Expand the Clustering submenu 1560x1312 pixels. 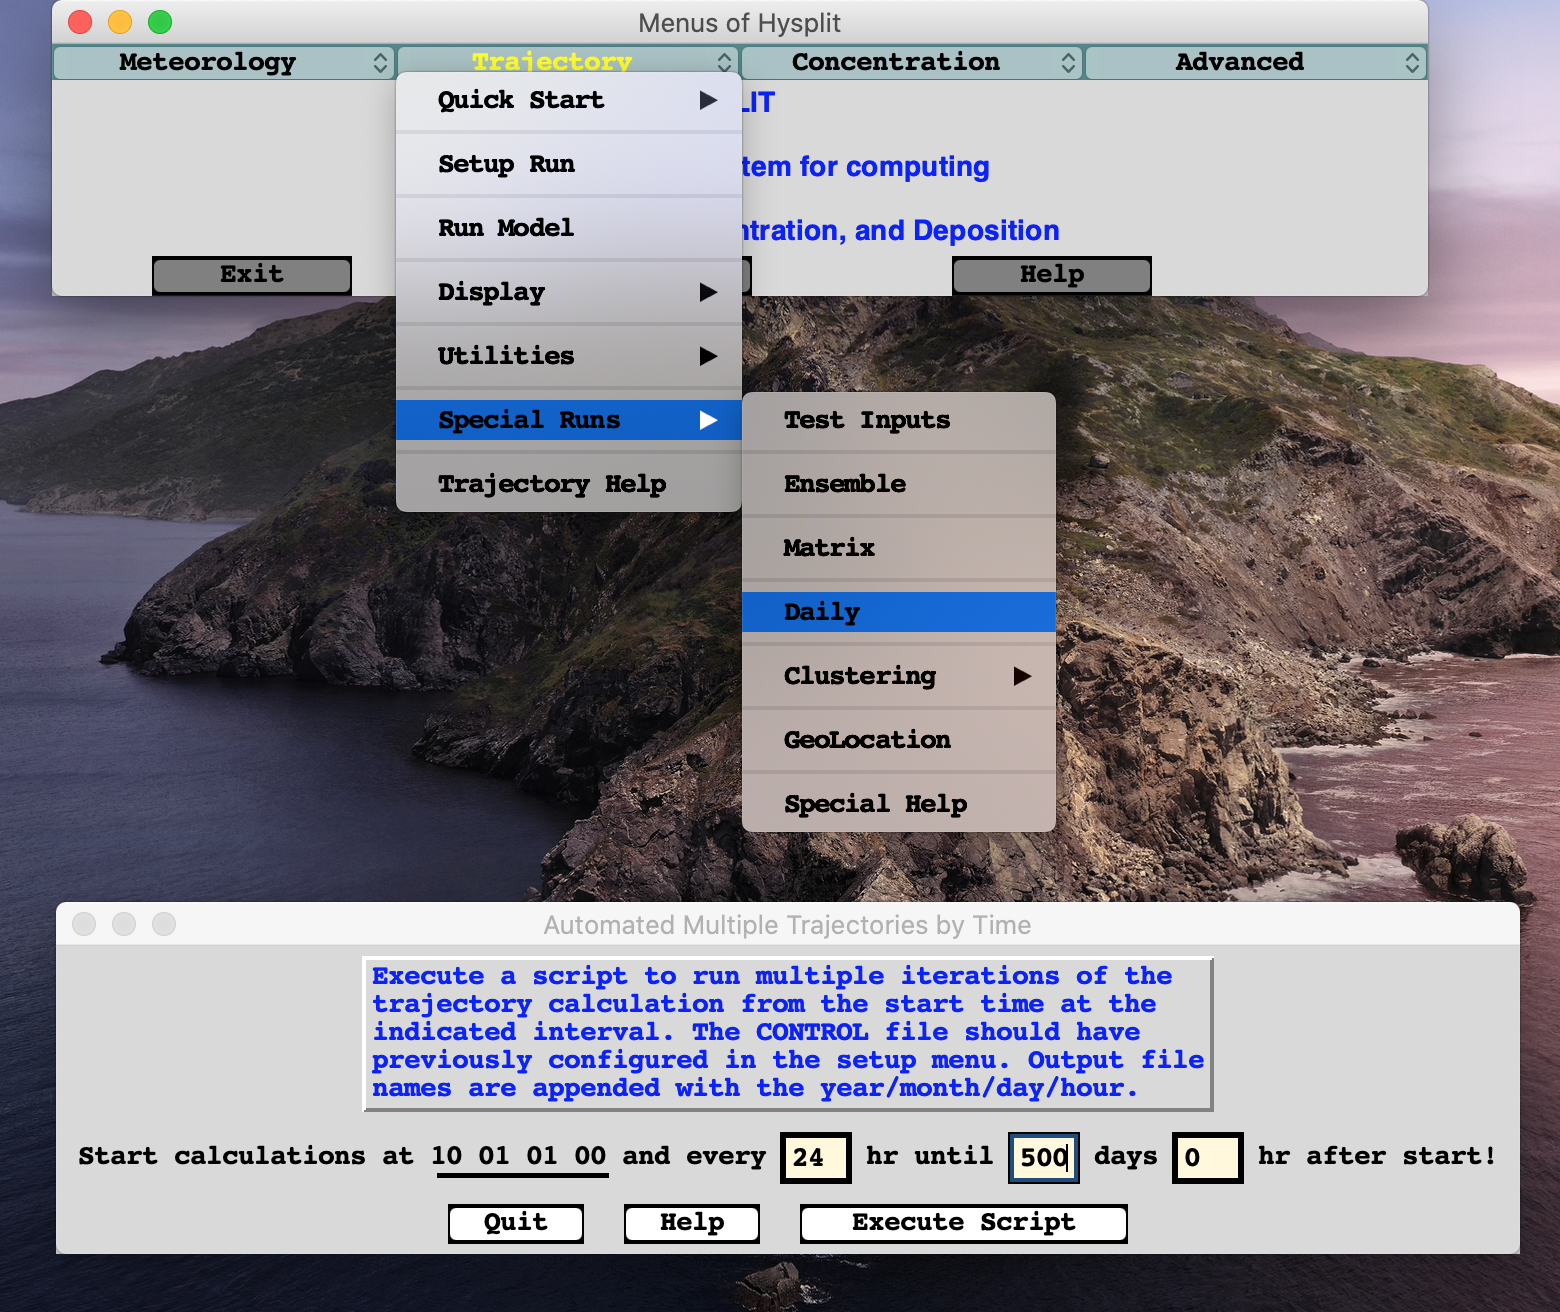(x=899, y=676)
